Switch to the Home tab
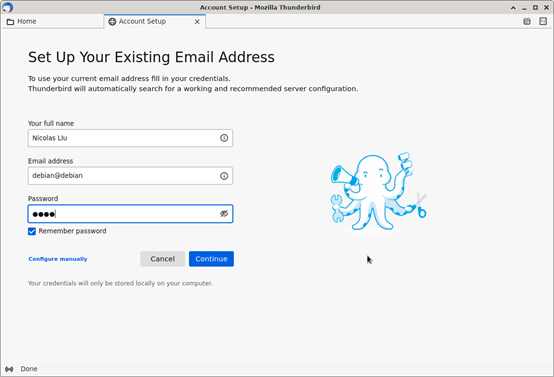The height and width of the screenshot is (377, 554). pos(53,22)
